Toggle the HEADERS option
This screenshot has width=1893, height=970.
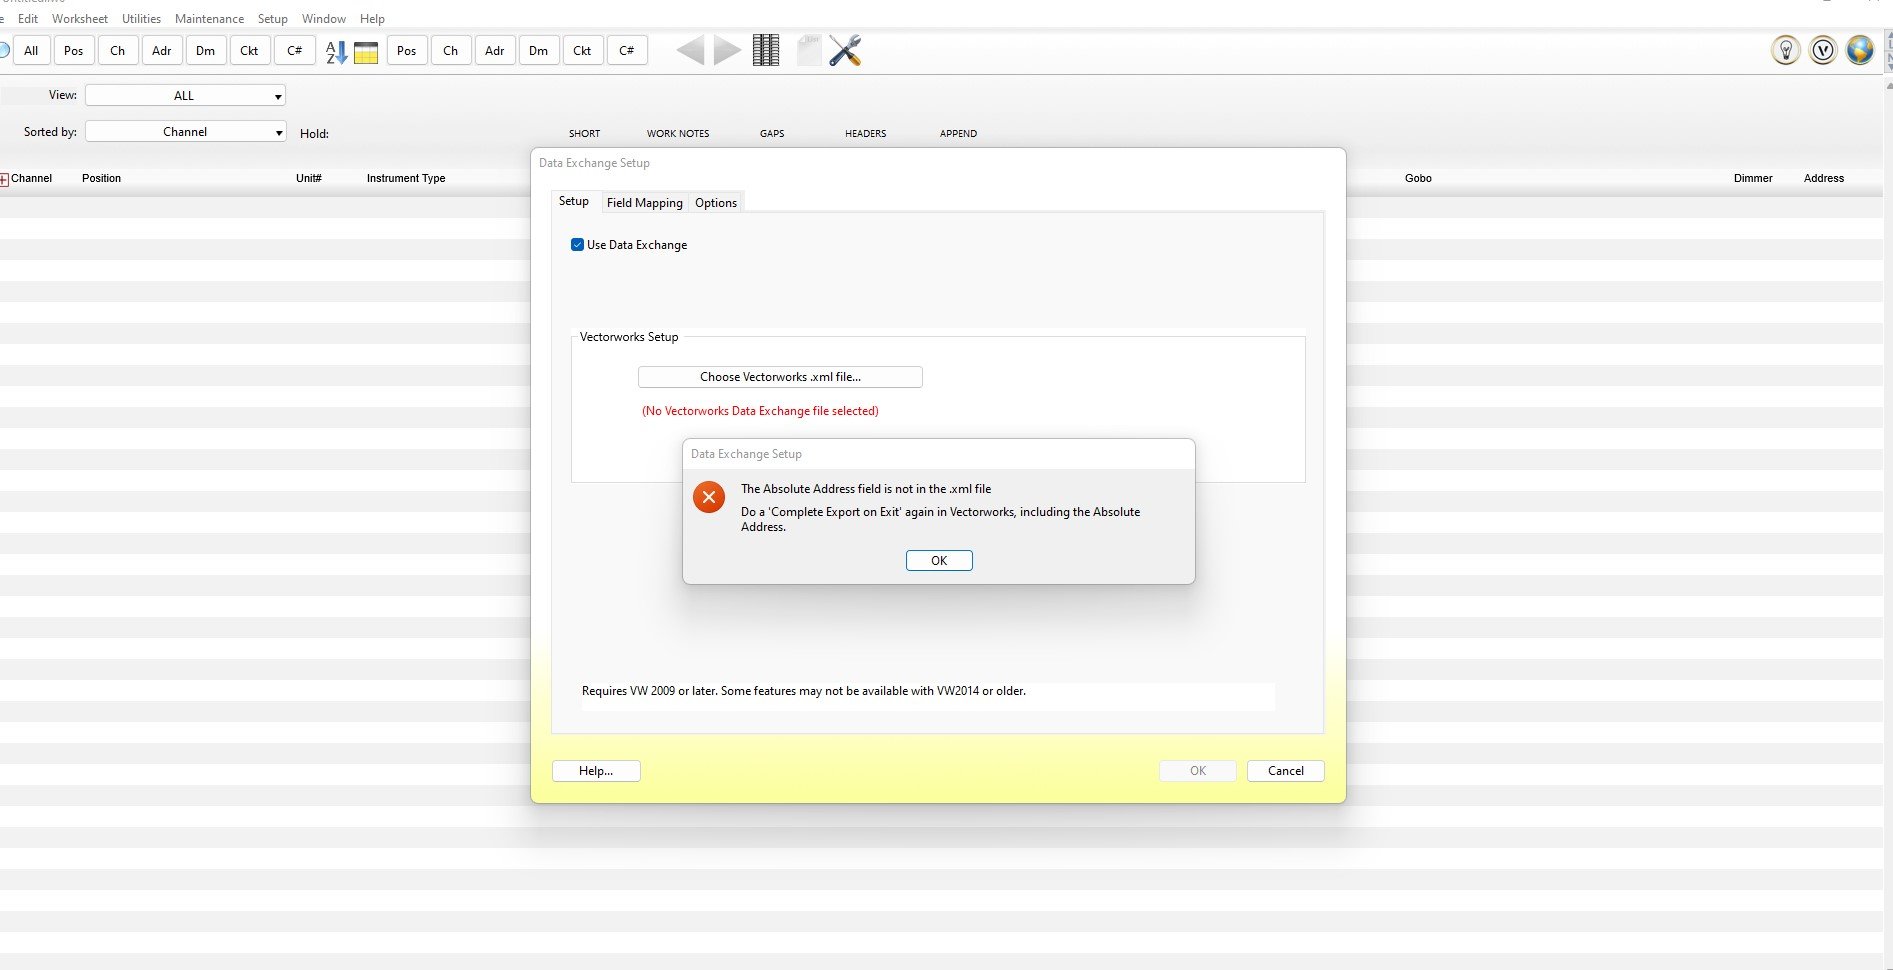865,133
